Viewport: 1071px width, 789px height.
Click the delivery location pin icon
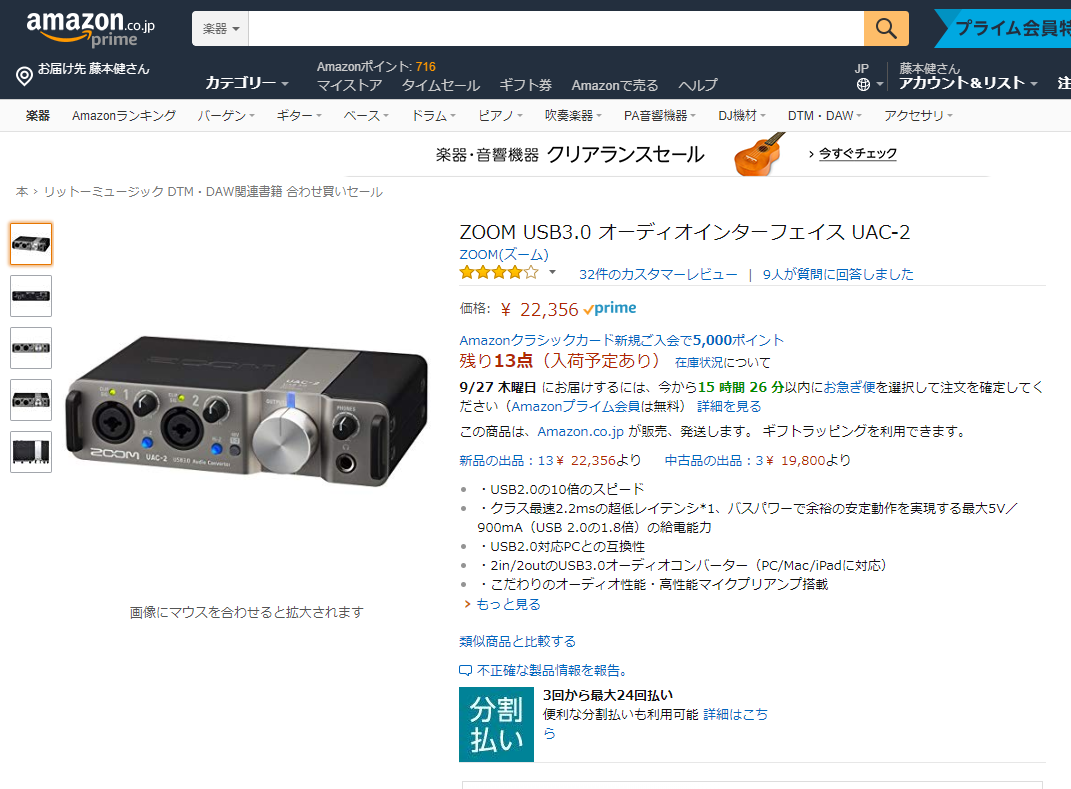tap(24, 76)
